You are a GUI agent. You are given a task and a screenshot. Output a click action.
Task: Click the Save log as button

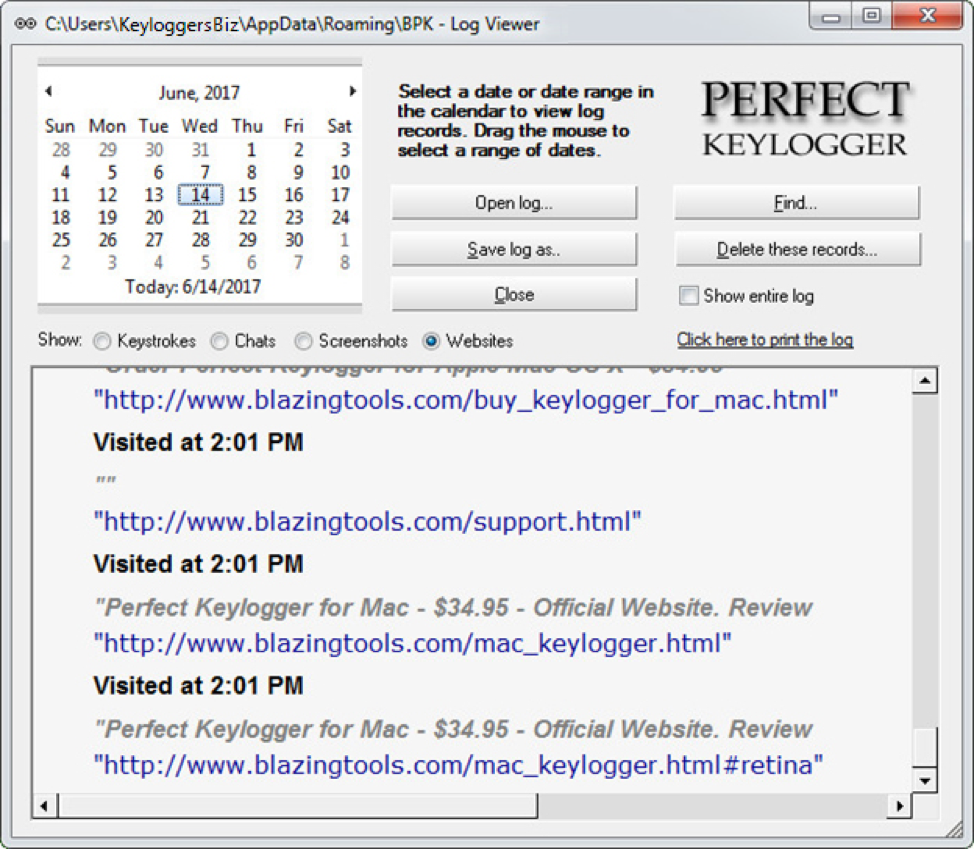coord(513,248)
